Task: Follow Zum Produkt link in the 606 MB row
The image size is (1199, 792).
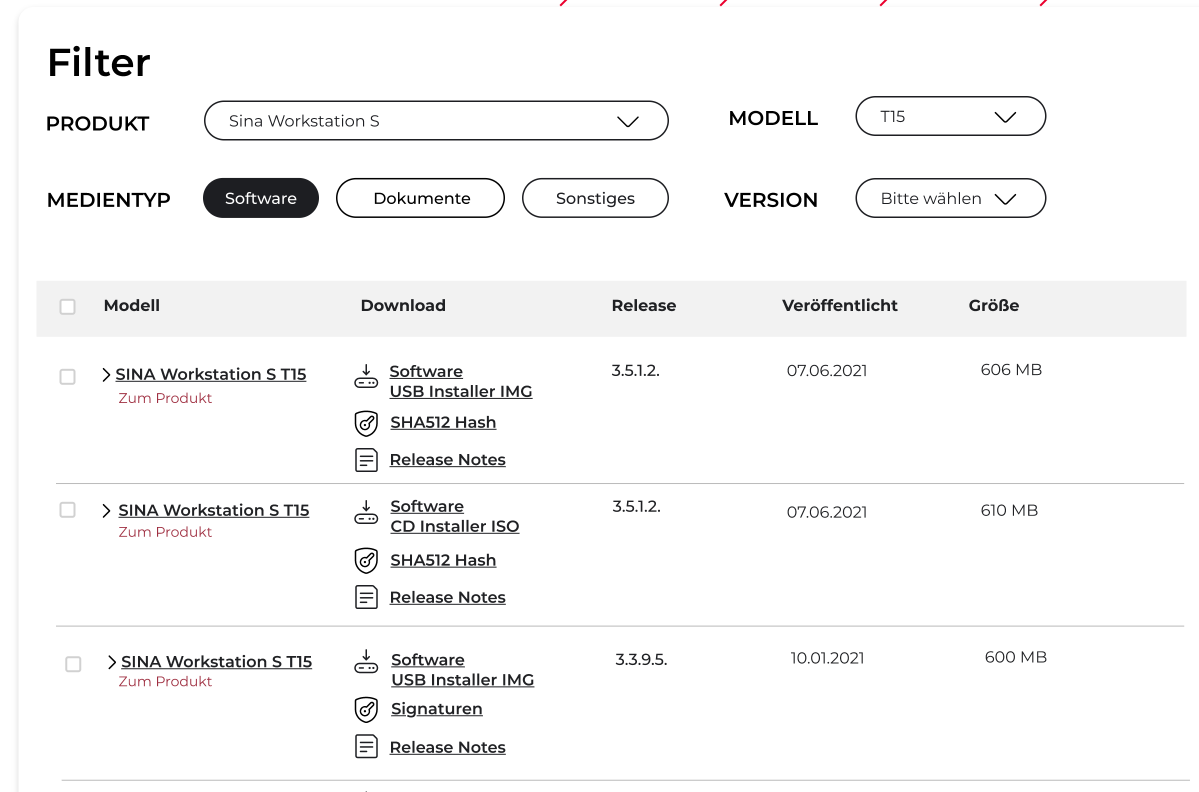Action: (165, 398)
